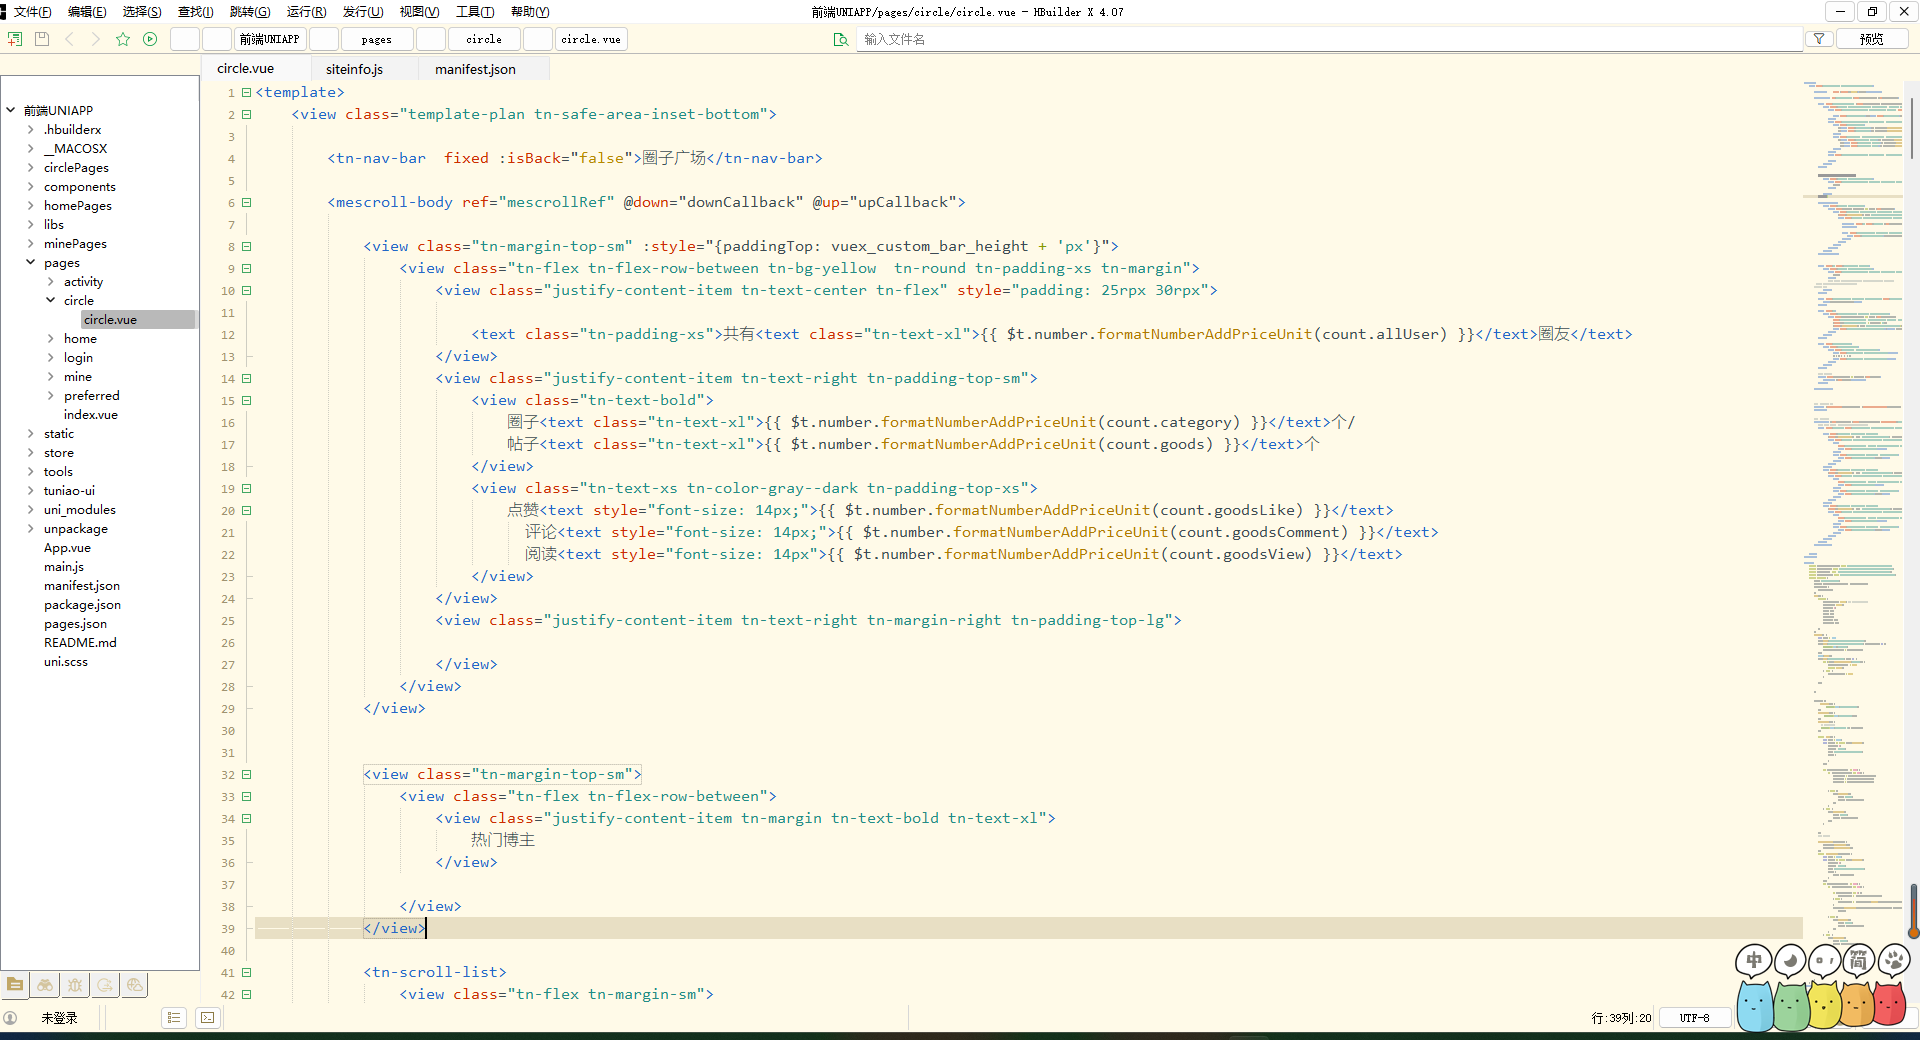Expand the activity folder arrow
The height and width of the screenshot is (1040, 1920).
[x=51, y=281]
